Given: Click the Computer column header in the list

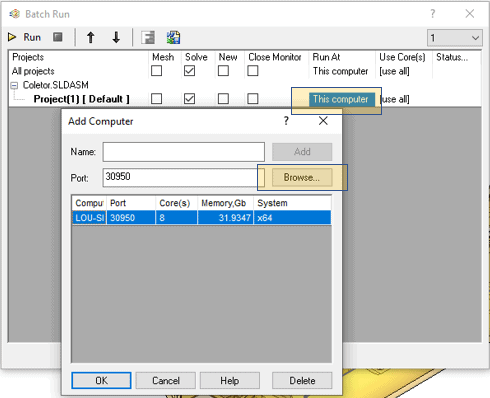Looking at the screenshot, I should click(x=89, y=203).
